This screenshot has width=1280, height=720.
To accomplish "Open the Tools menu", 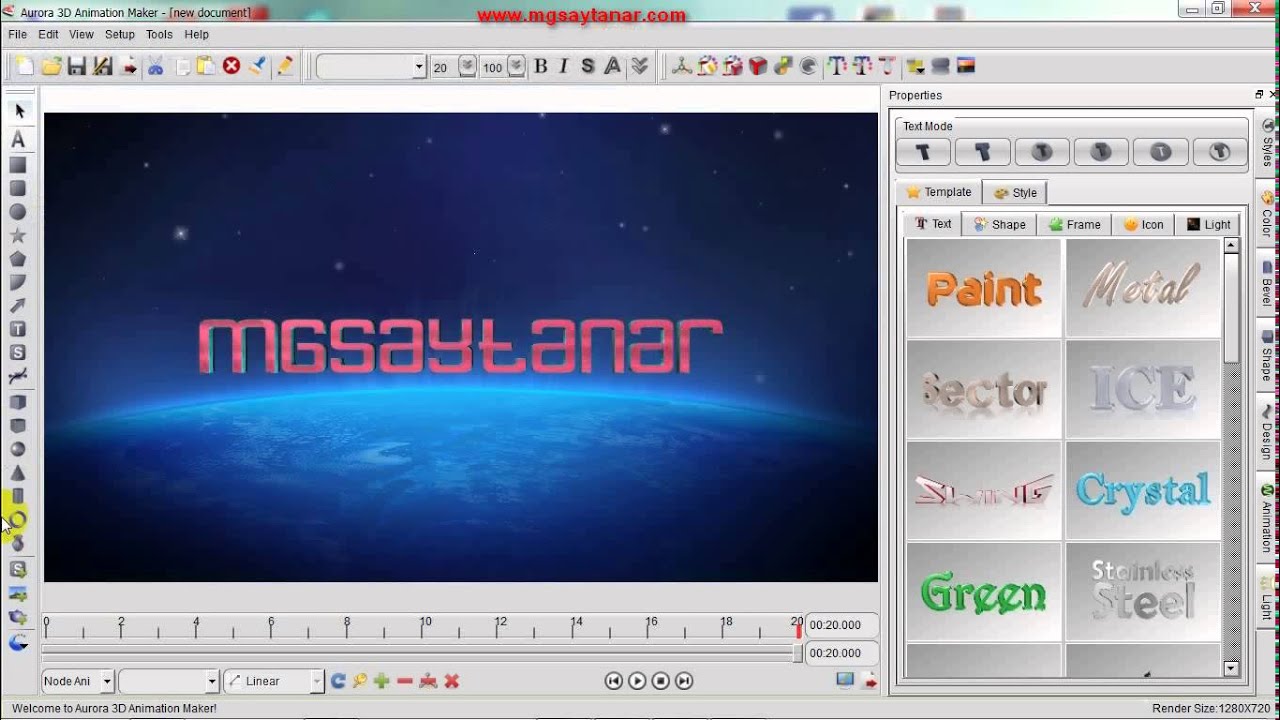I will click(159, 34).
